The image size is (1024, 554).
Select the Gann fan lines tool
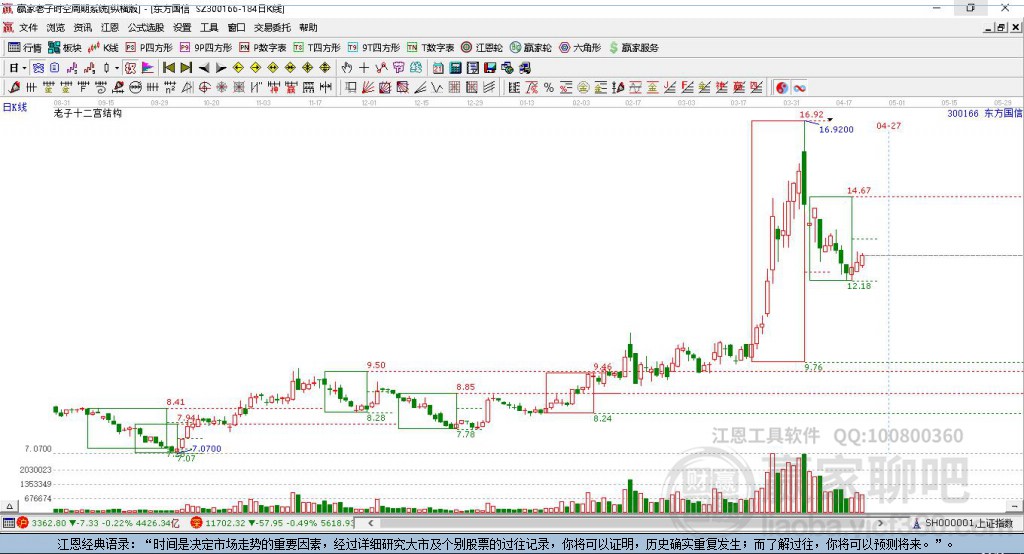368,88
